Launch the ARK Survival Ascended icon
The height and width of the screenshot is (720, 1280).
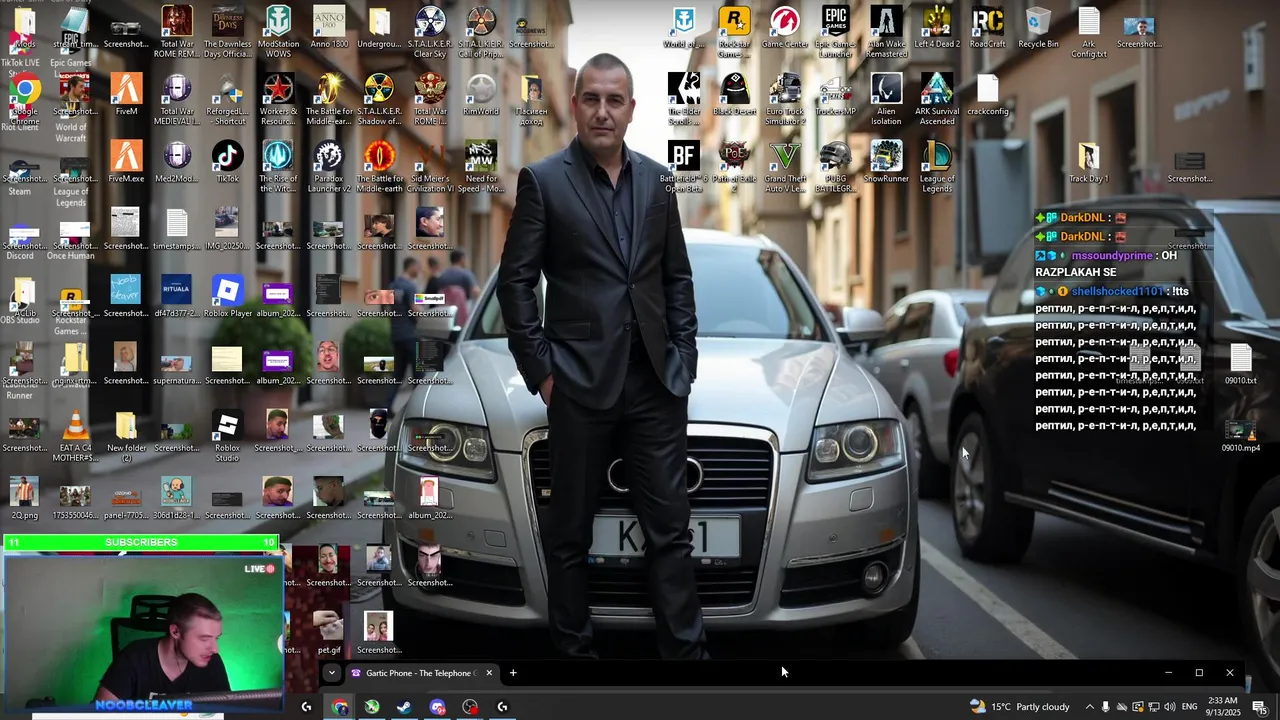tap(937, 100)
